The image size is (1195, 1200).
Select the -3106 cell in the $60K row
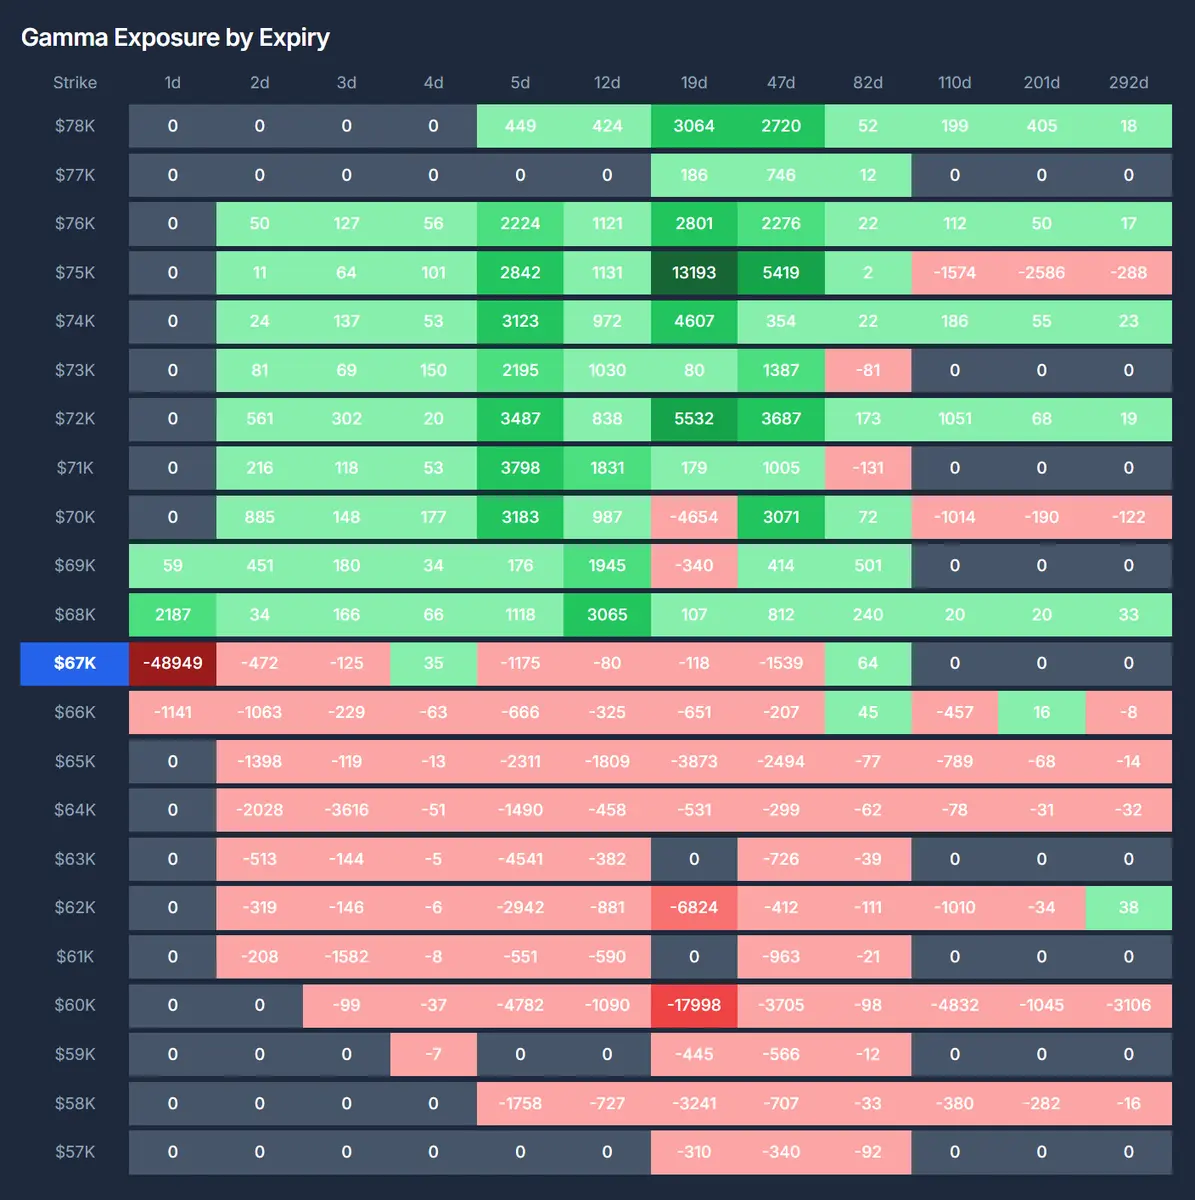[1129, 1005]
